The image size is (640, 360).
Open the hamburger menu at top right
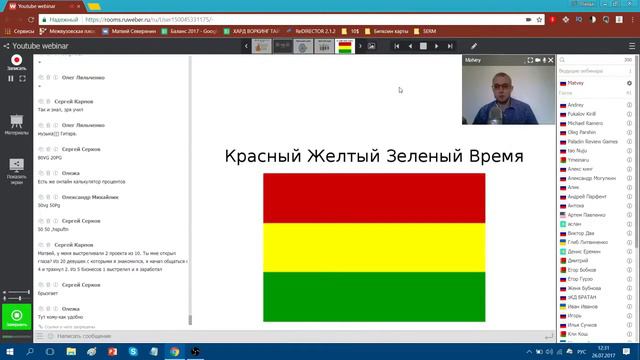tap(632, 46)
